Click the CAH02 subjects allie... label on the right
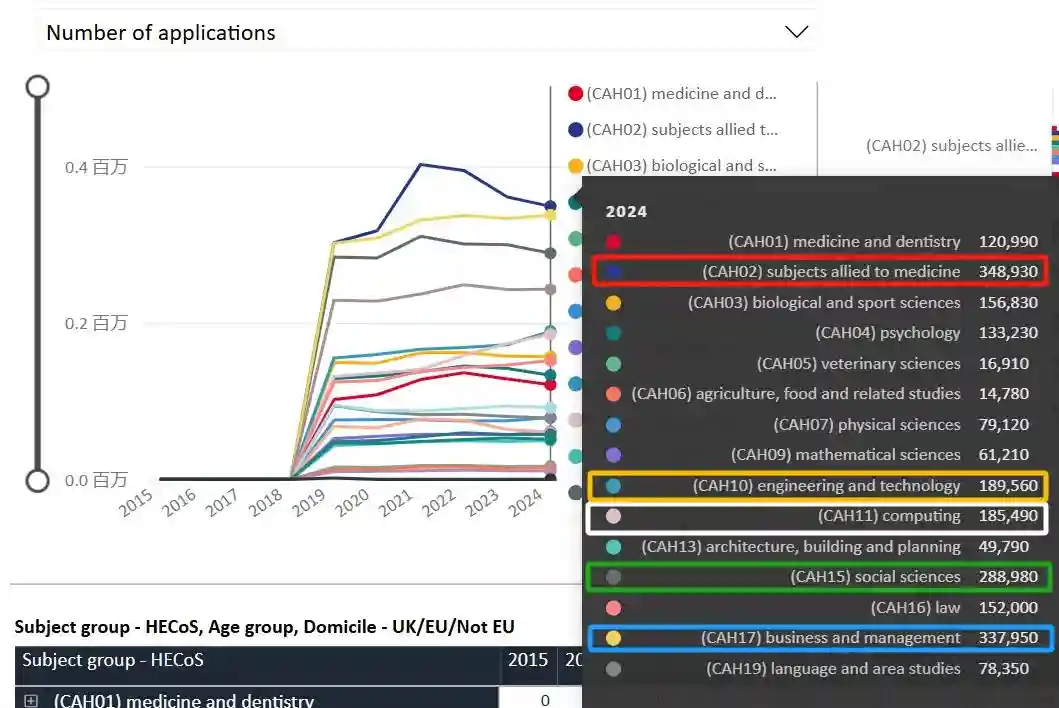Image resolution: width=1059 pixels, height=708 pixels. [951, 146]
